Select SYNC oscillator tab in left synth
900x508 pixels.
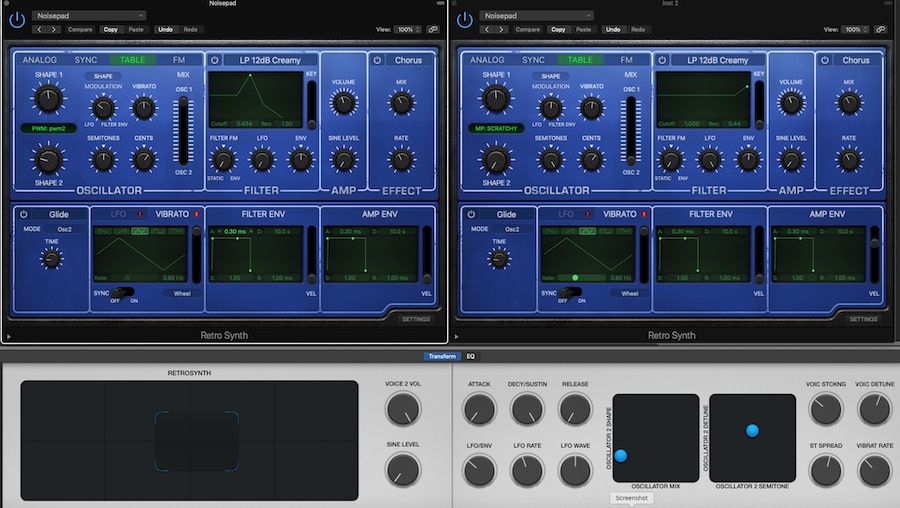(86, 60)
